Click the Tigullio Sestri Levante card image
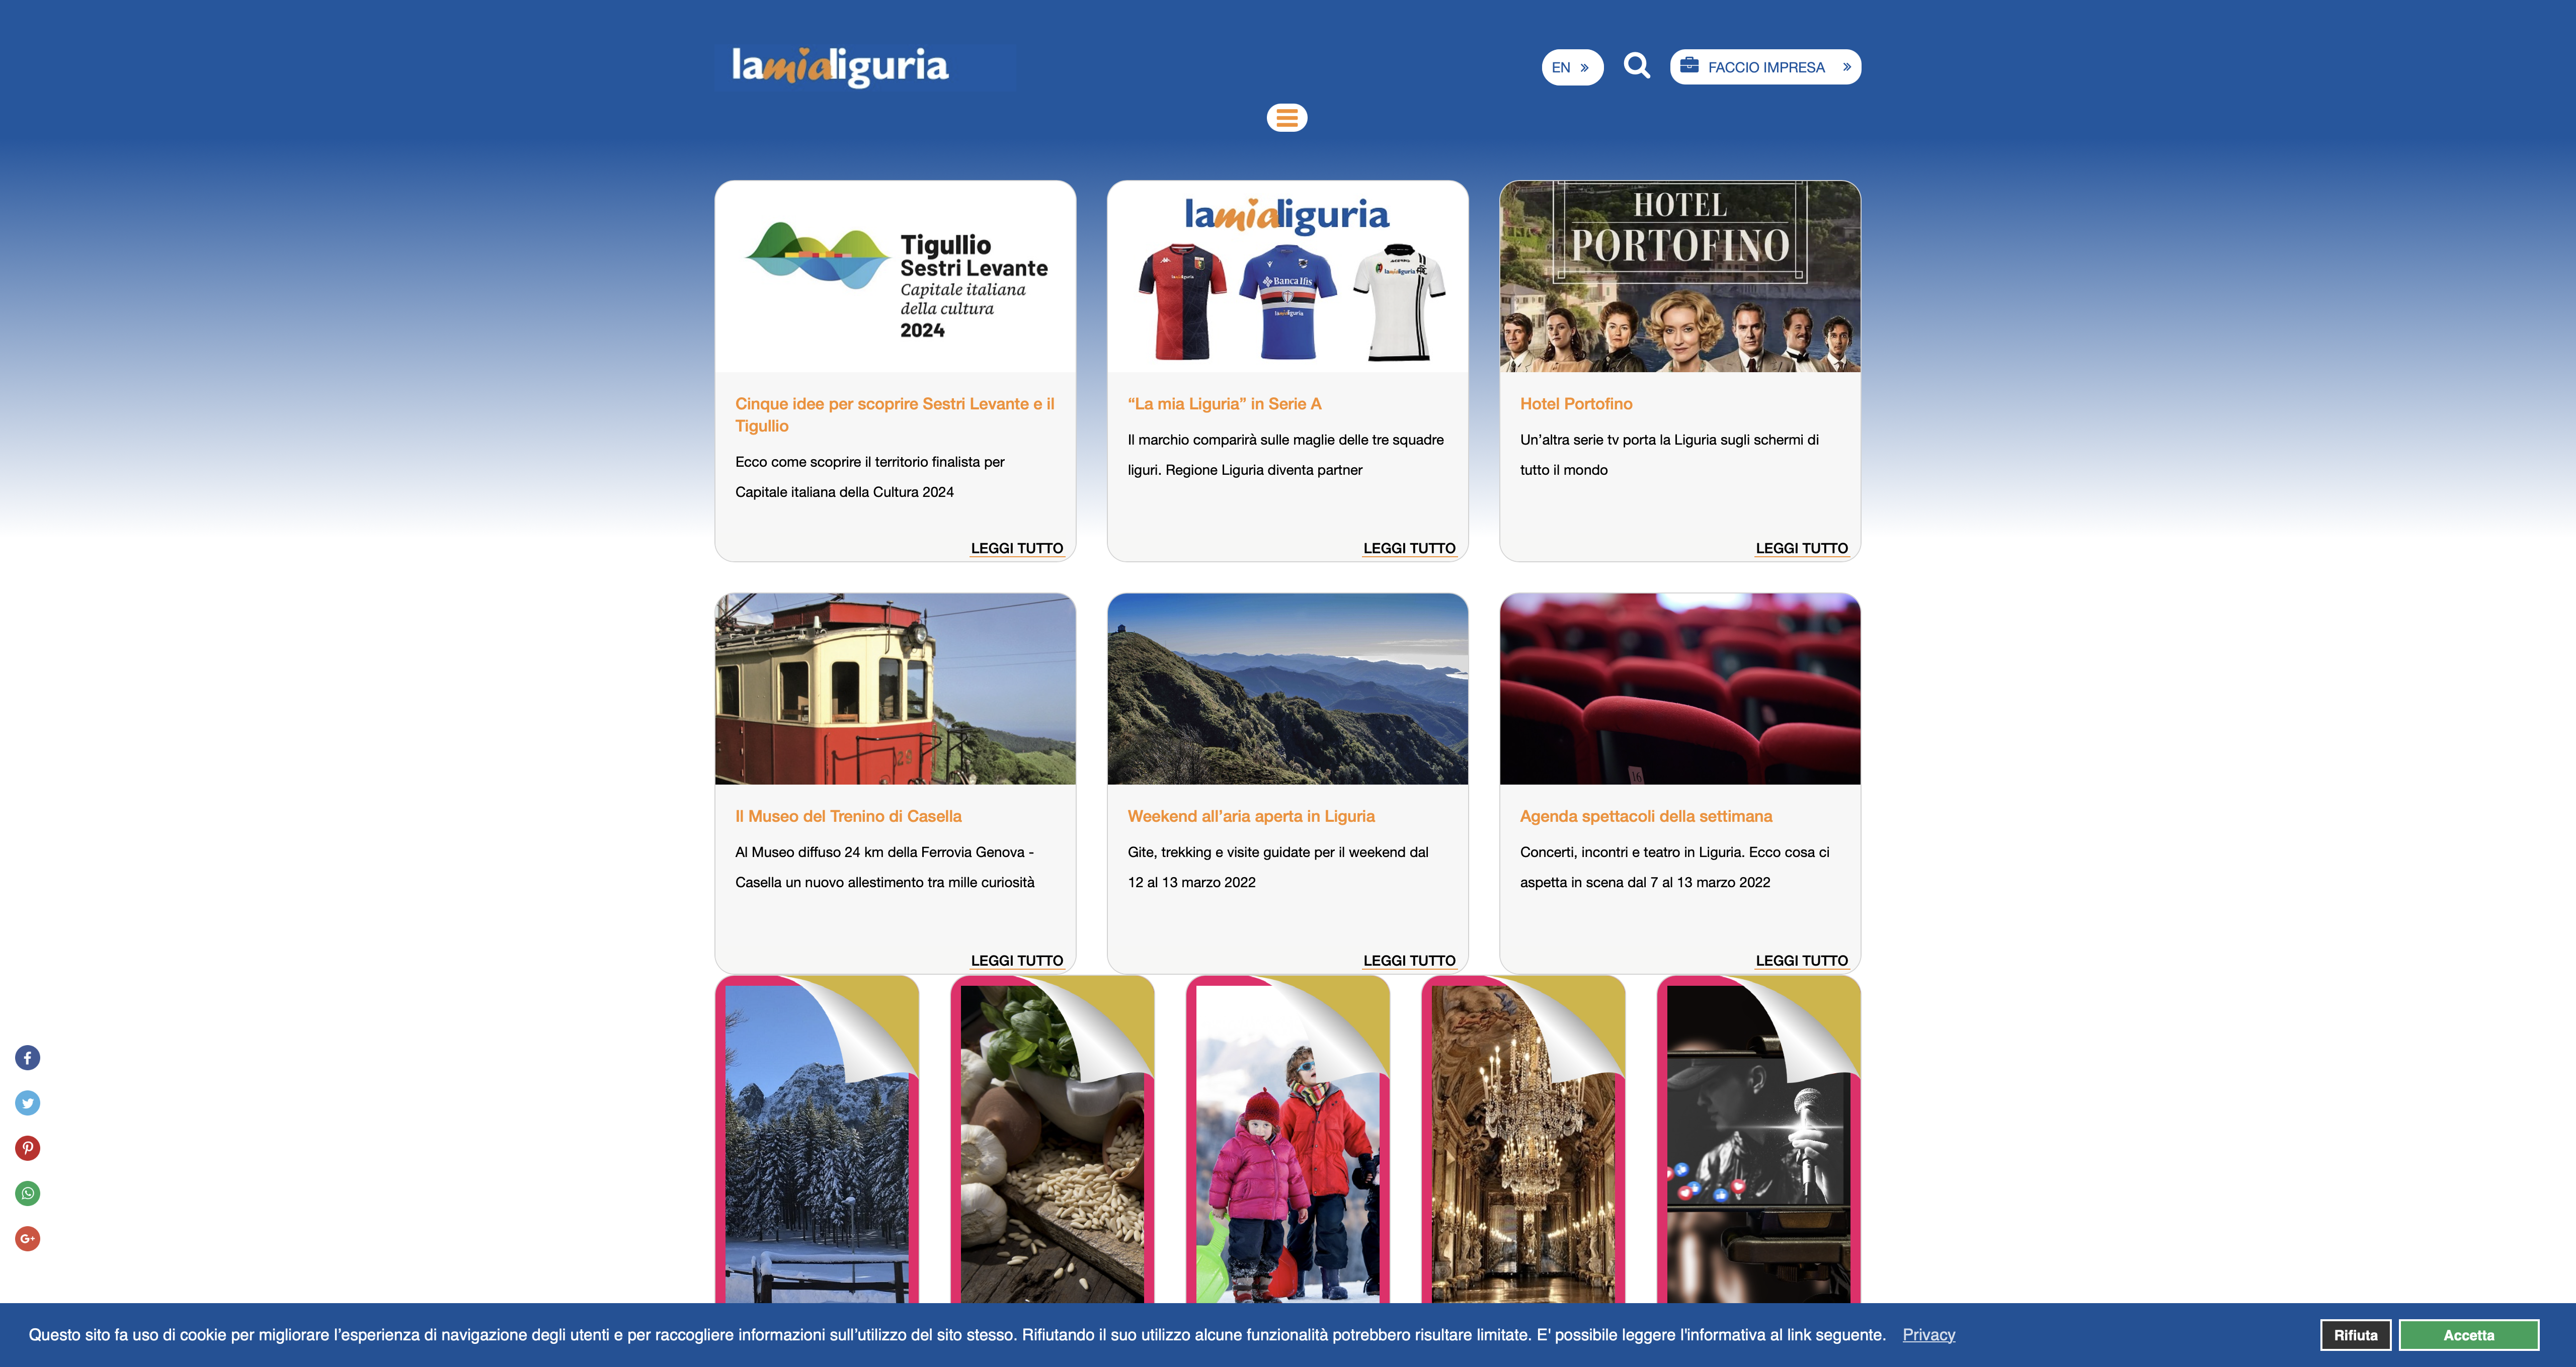 coord(895,277)
